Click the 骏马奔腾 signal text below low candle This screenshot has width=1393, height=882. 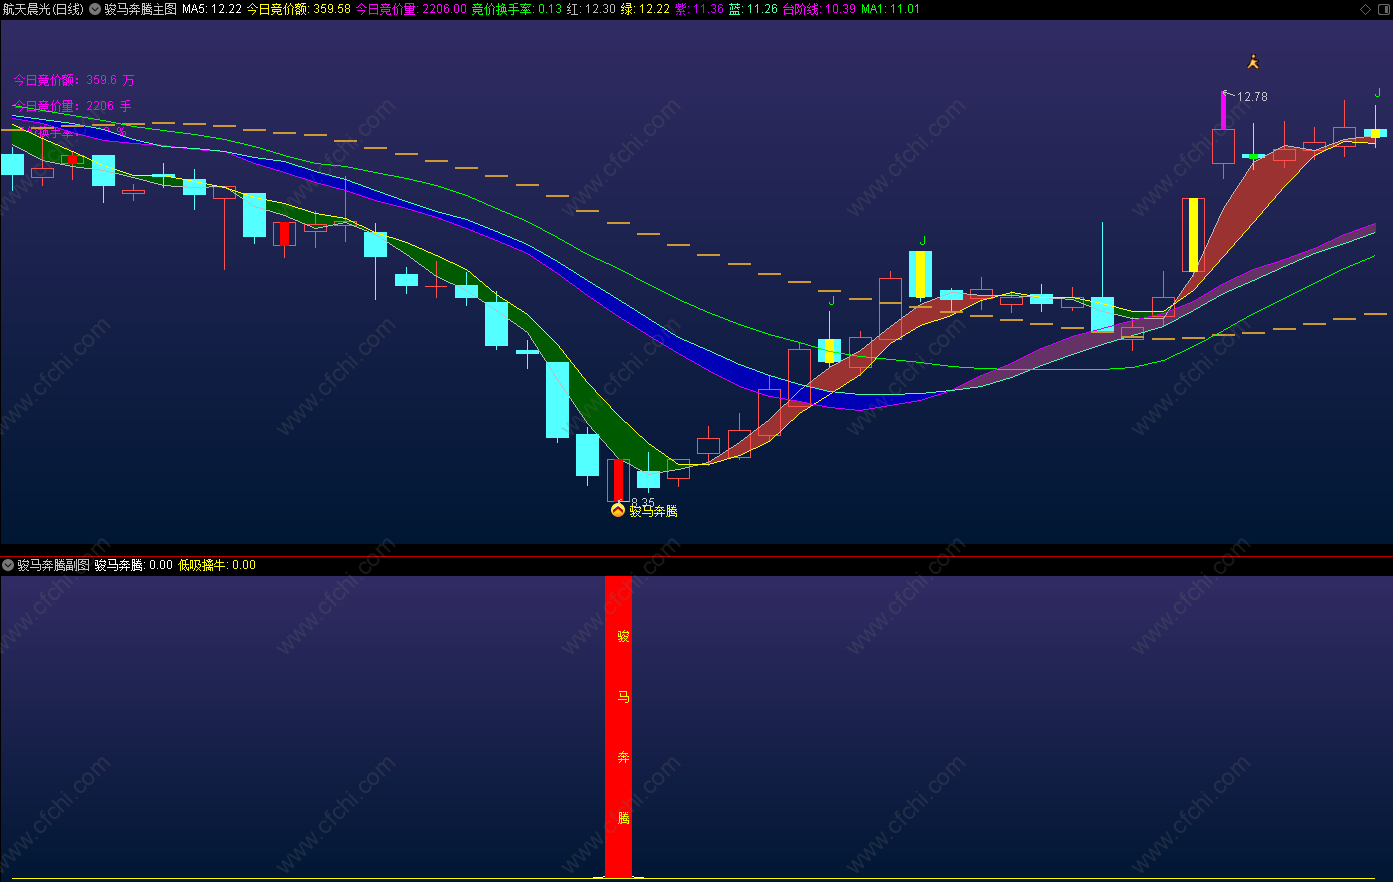[x=653, y=511]
